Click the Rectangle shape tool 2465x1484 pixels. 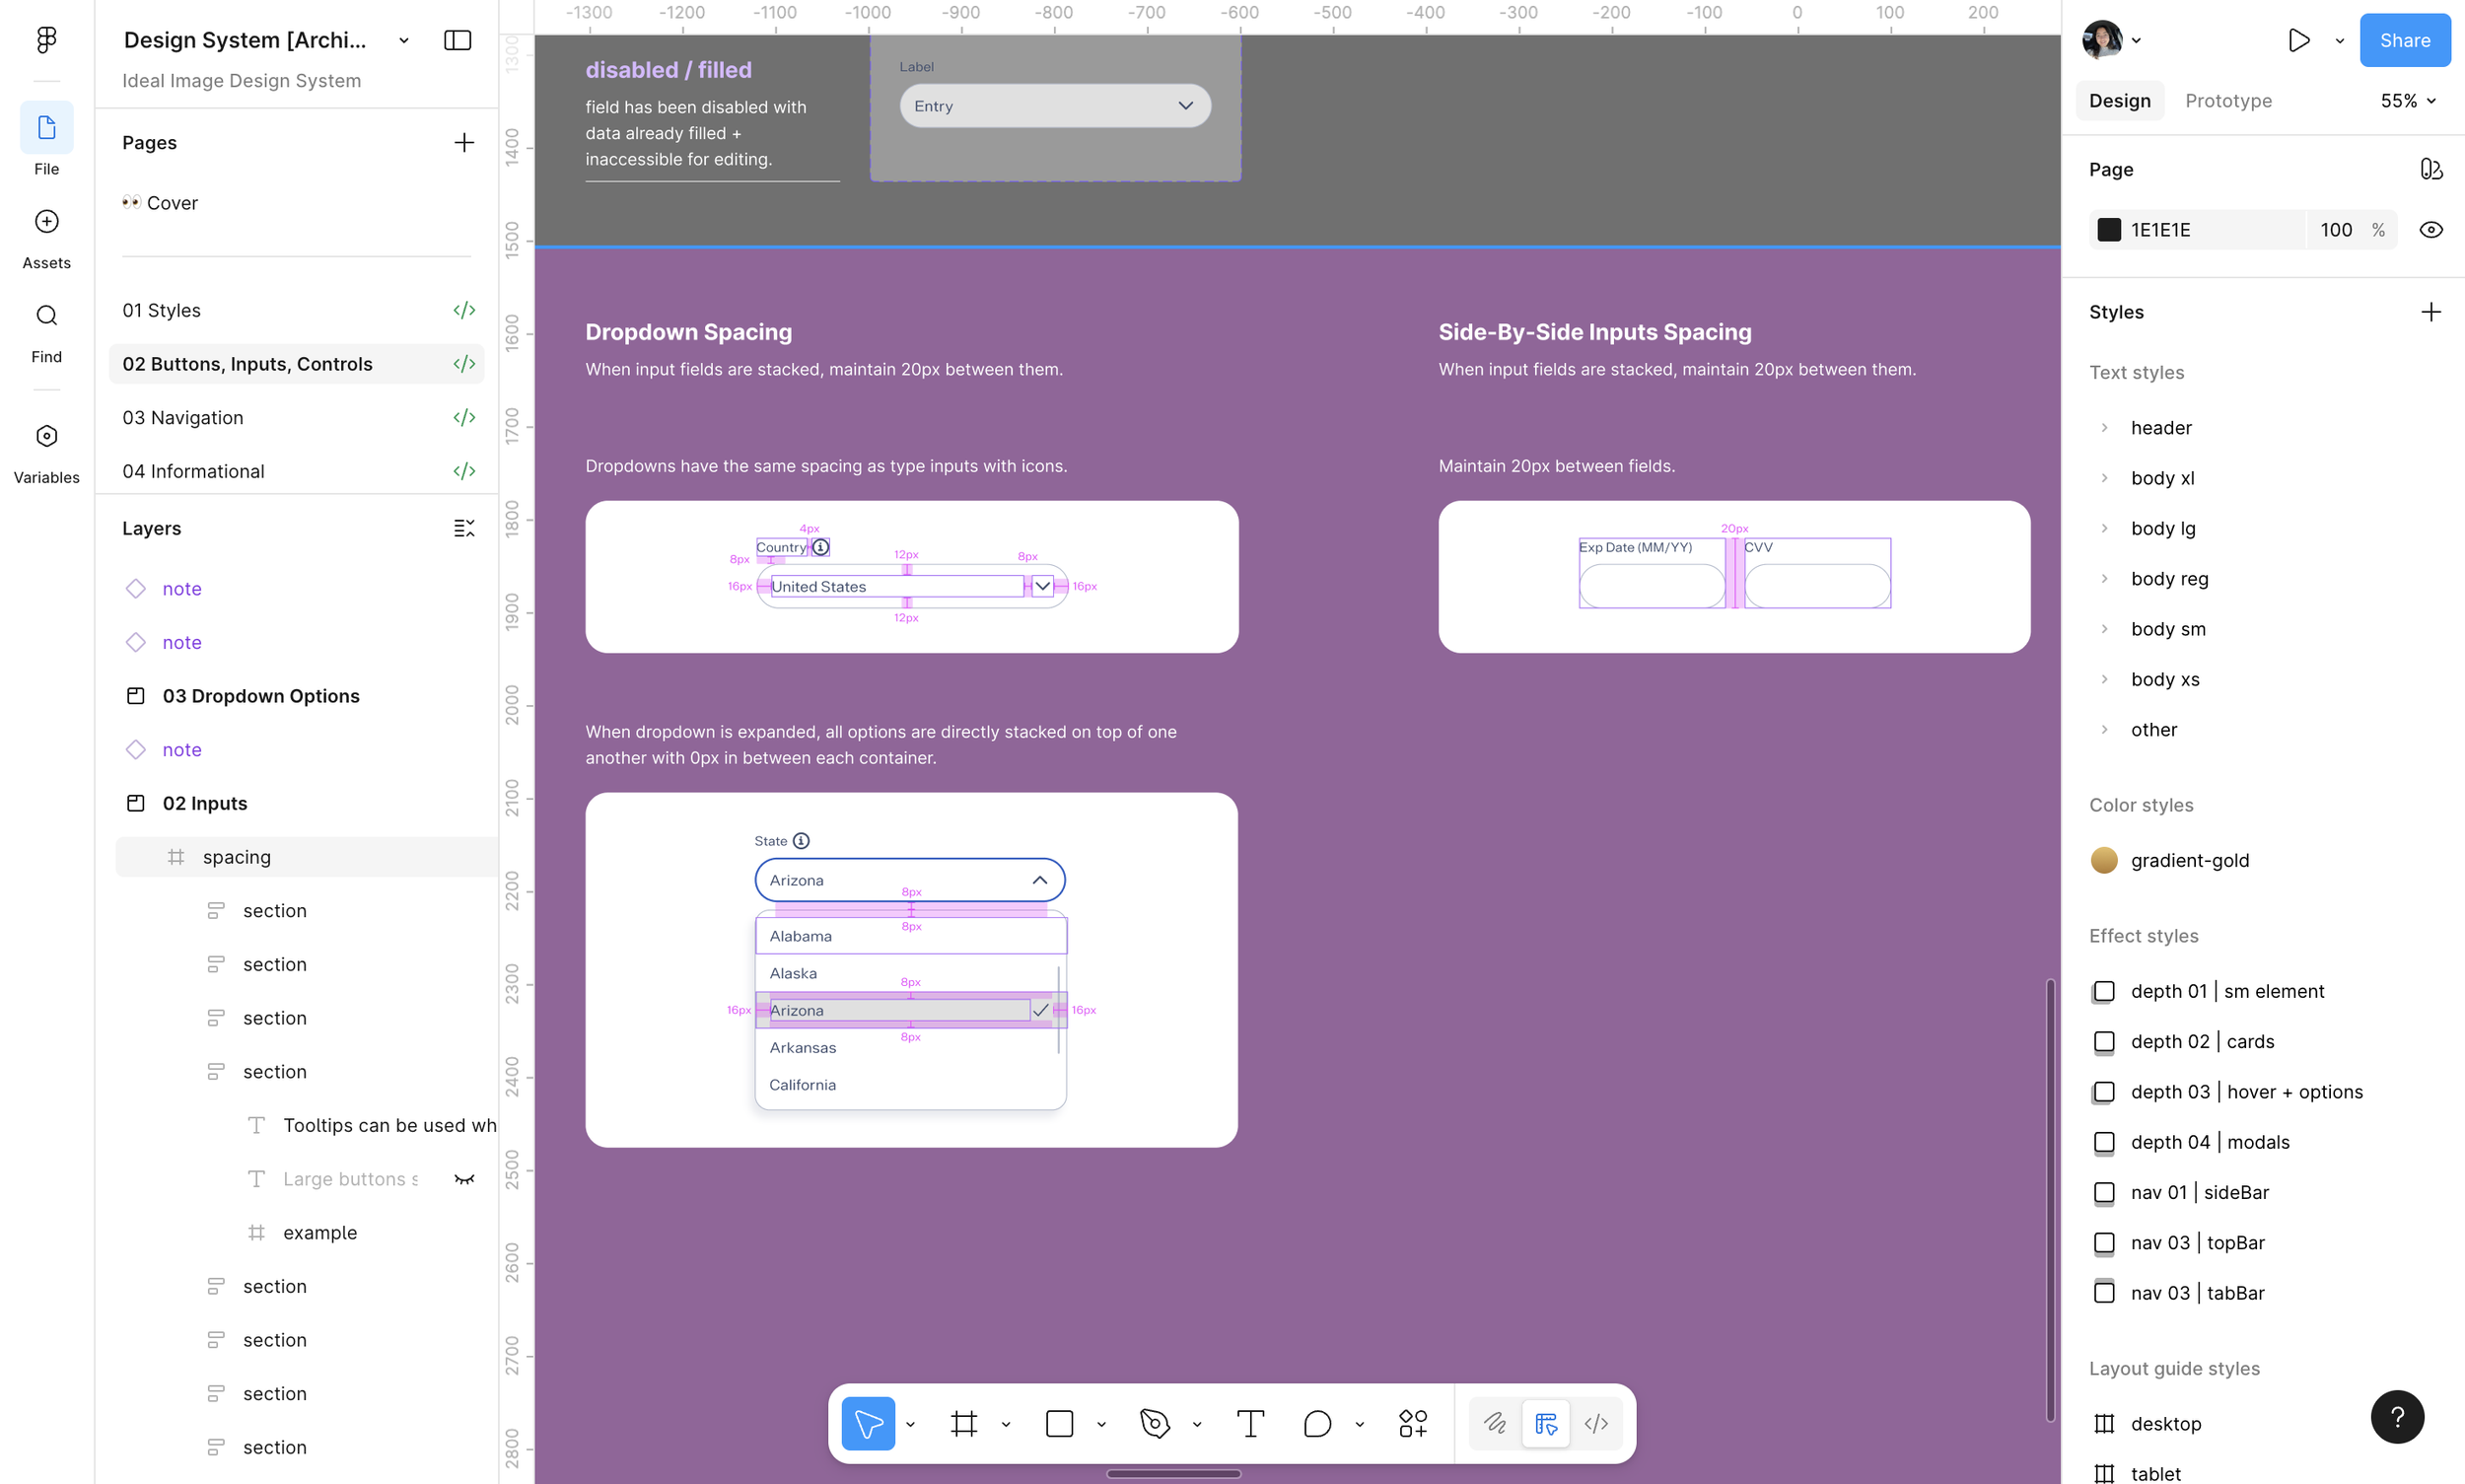click(1059, 1423)
